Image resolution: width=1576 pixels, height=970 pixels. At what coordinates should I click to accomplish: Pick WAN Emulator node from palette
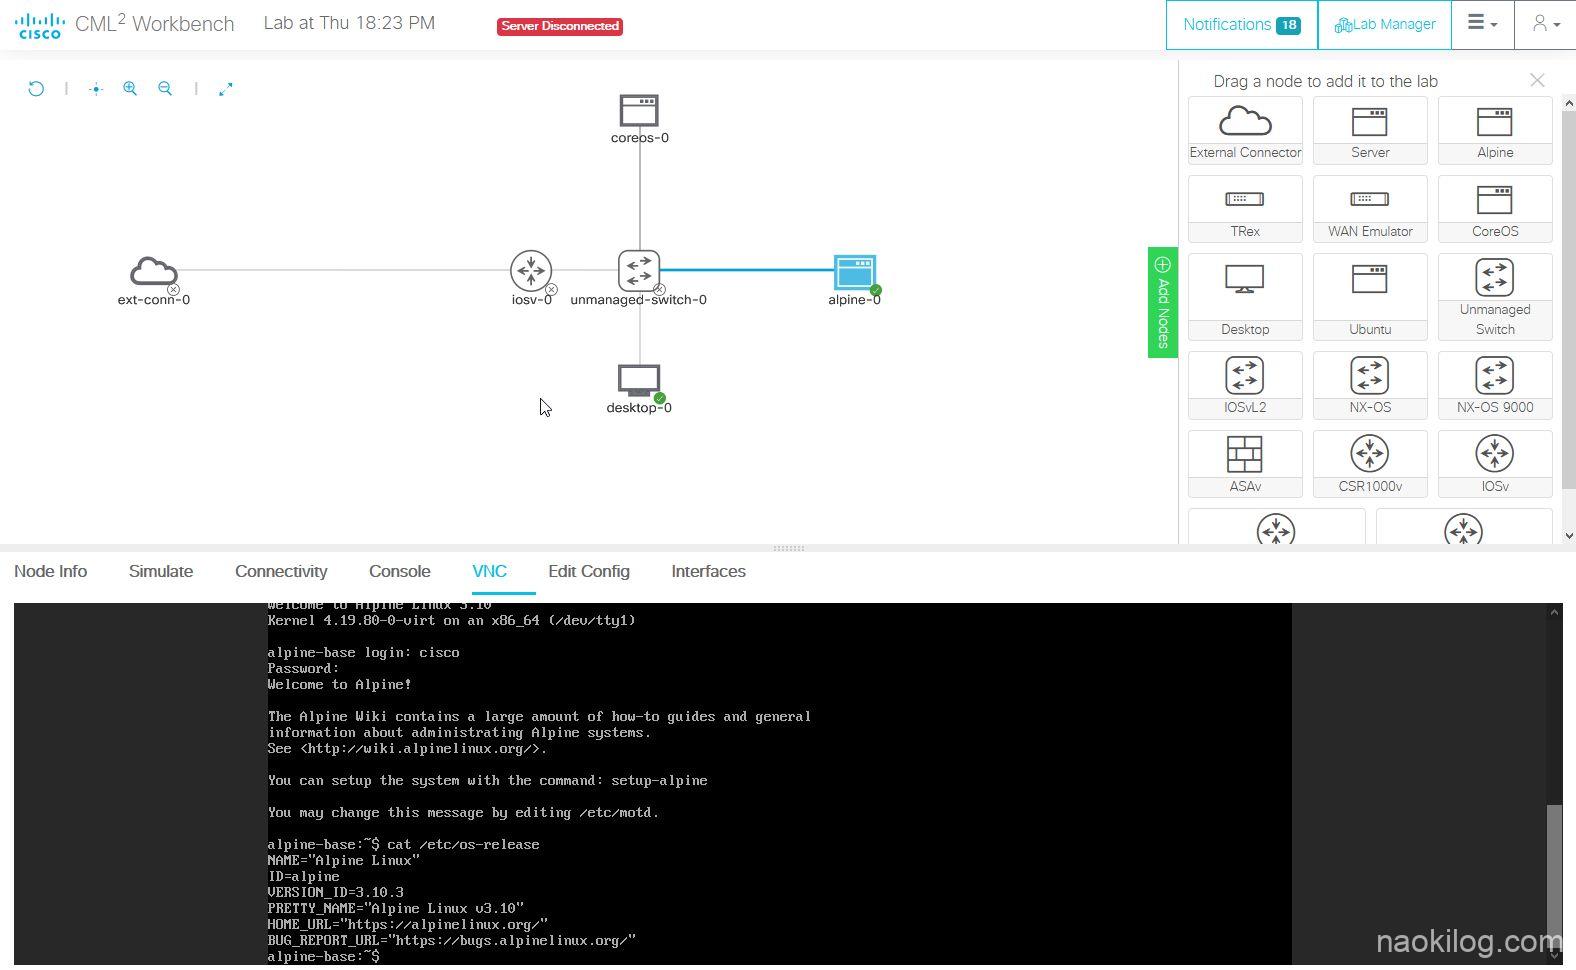click(1370, 208)
